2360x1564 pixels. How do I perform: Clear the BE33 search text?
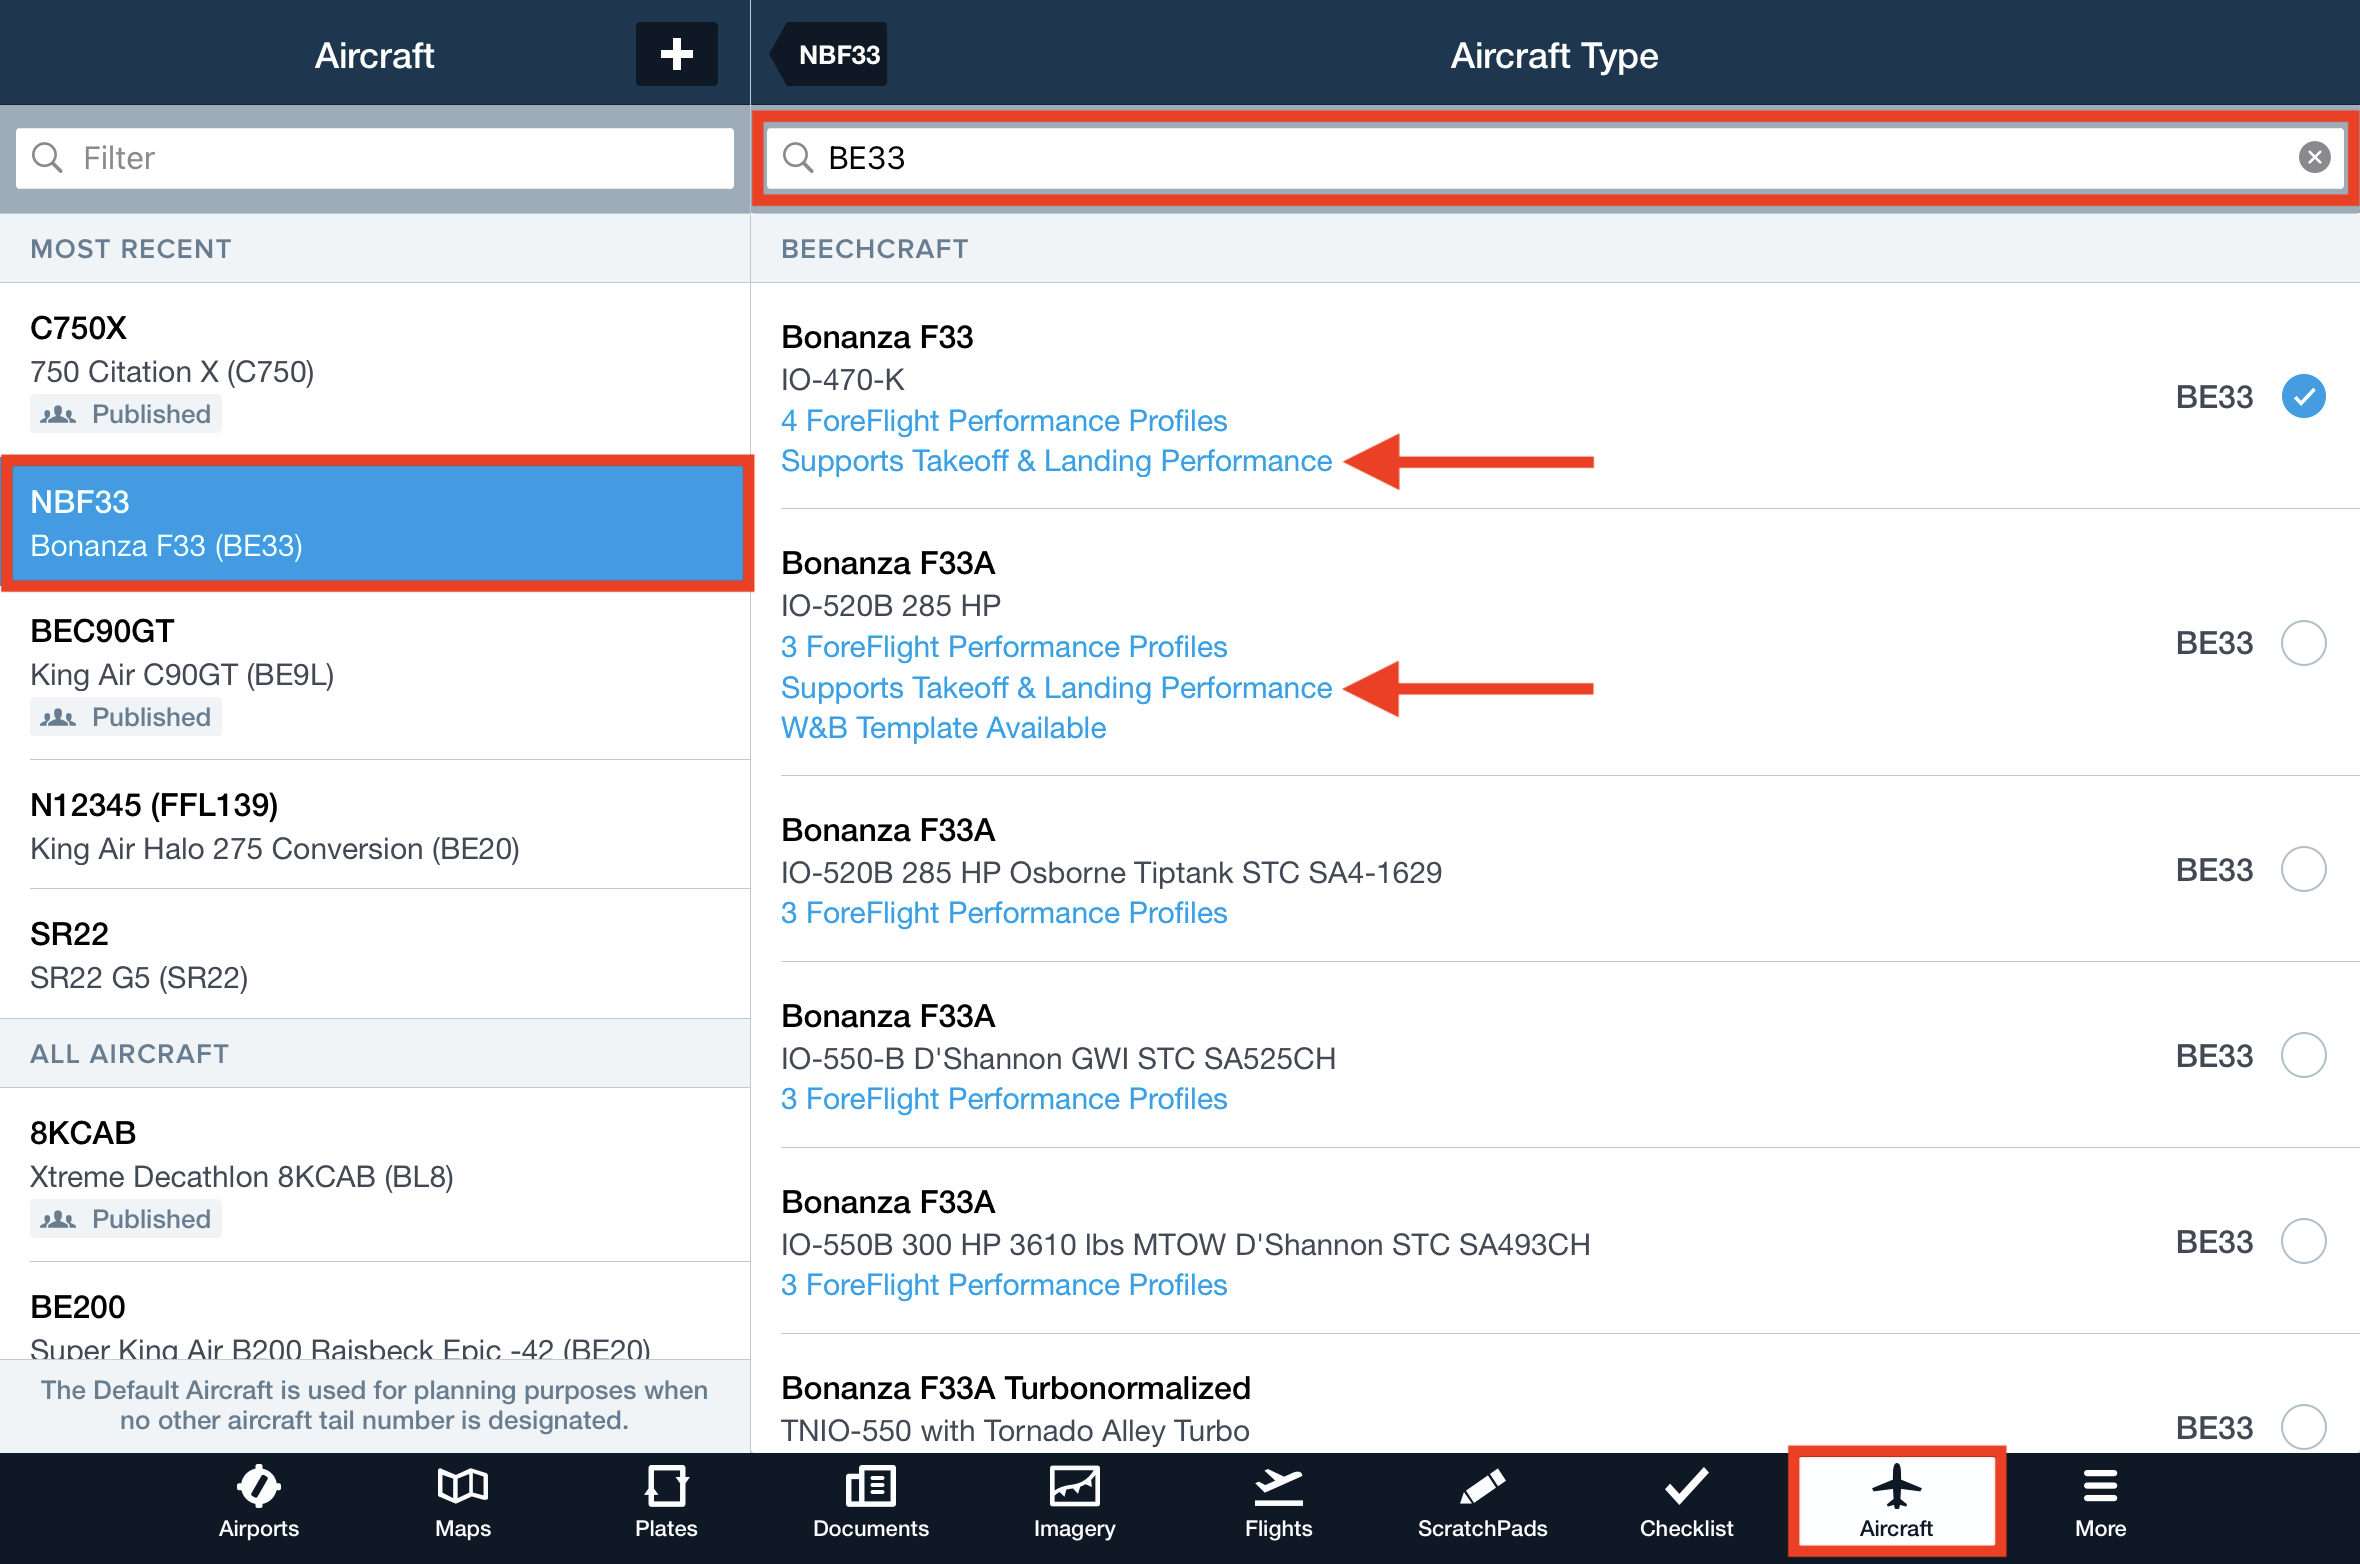click(x=2314, y=157)
